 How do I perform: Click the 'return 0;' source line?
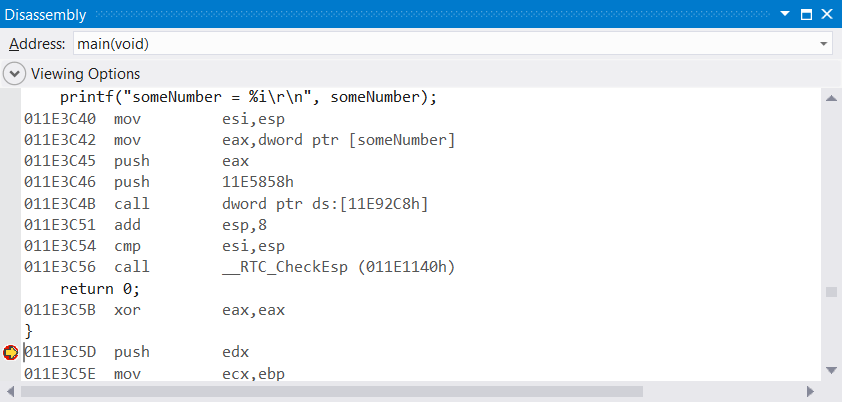pos(100,288)
